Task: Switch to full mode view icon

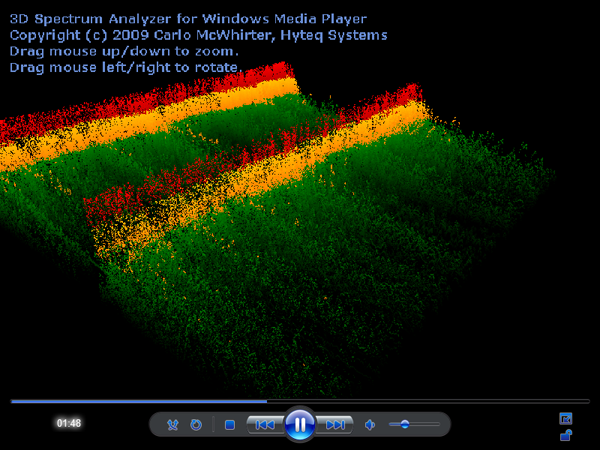Action: click(x=566, y=419)
